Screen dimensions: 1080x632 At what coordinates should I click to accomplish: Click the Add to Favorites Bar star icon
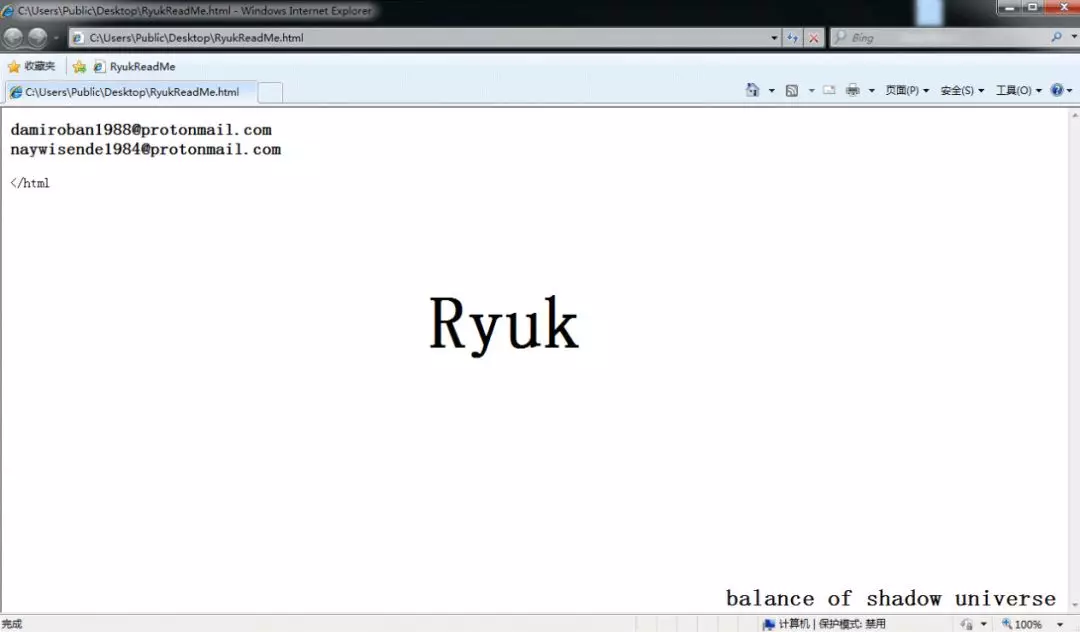[x=79, y=67]
